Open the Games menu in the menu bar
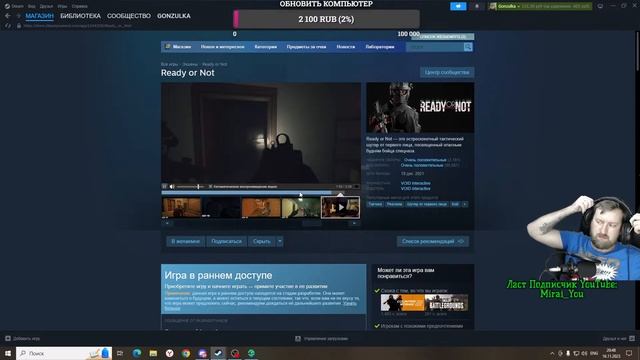Screen dimensions: 640x360 click(x=62, y=6)
